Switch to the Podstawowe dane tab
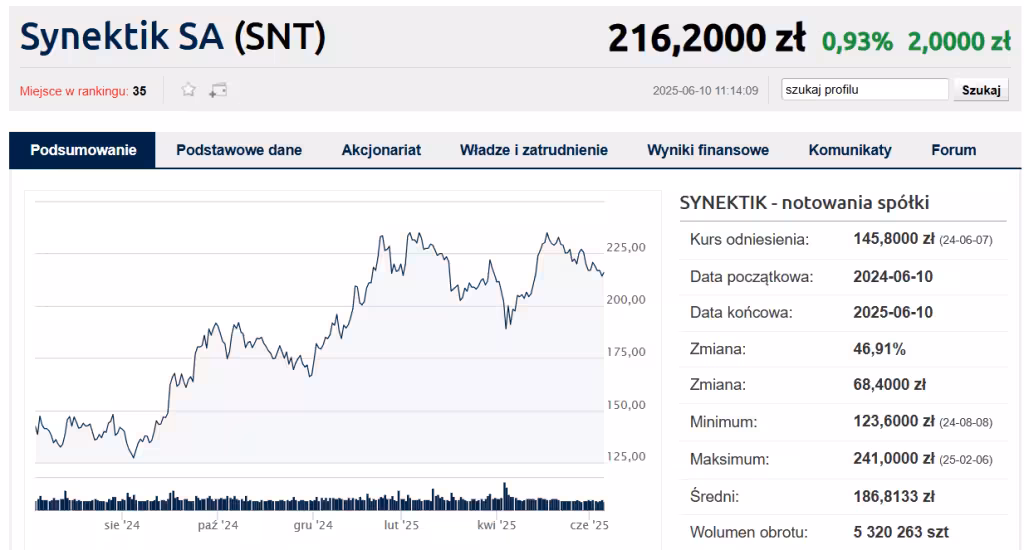1024x550 pixels. [239, 150]
